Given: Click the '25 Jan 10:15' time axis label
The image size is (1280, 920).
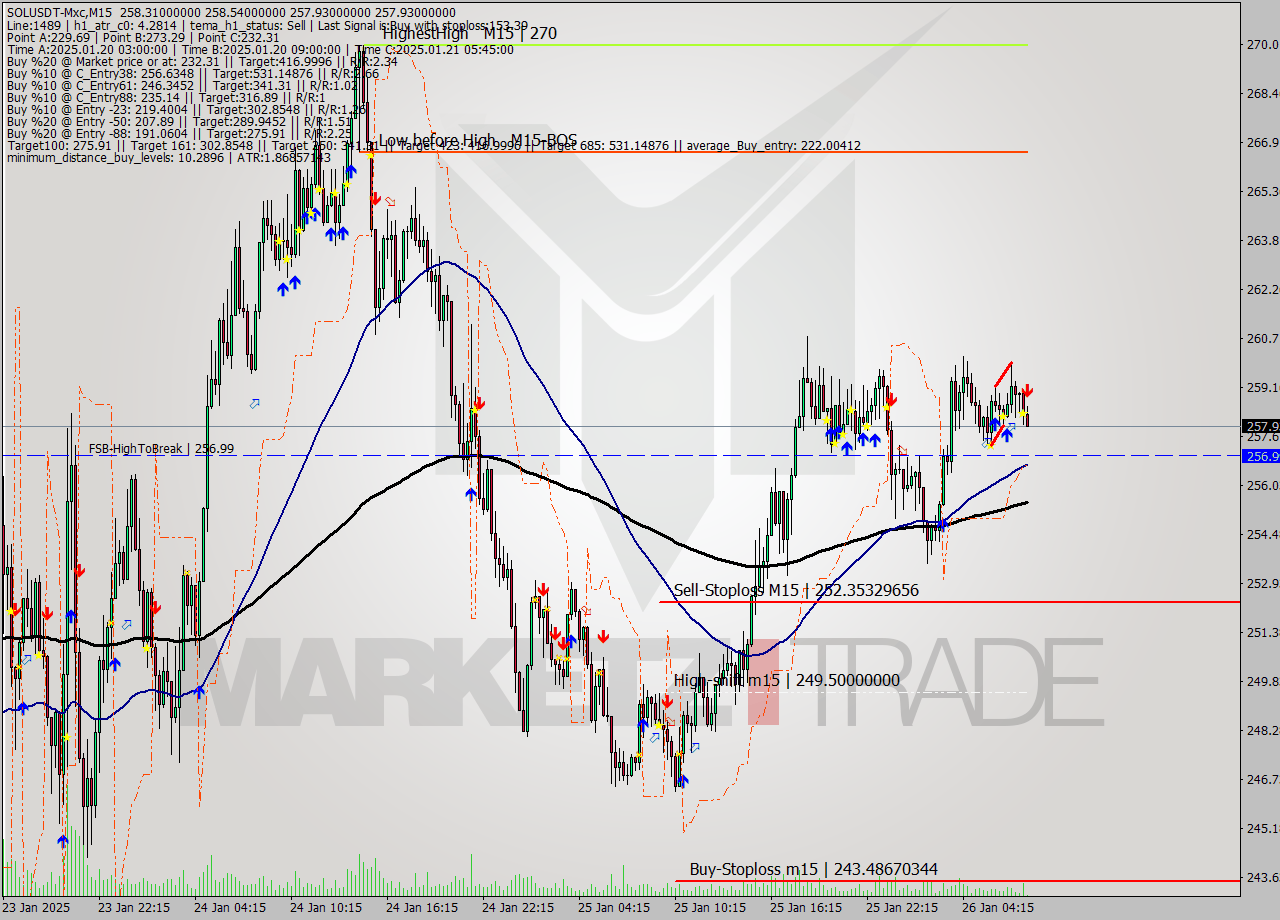Looking at the screenshot, I should pos(710,908).
